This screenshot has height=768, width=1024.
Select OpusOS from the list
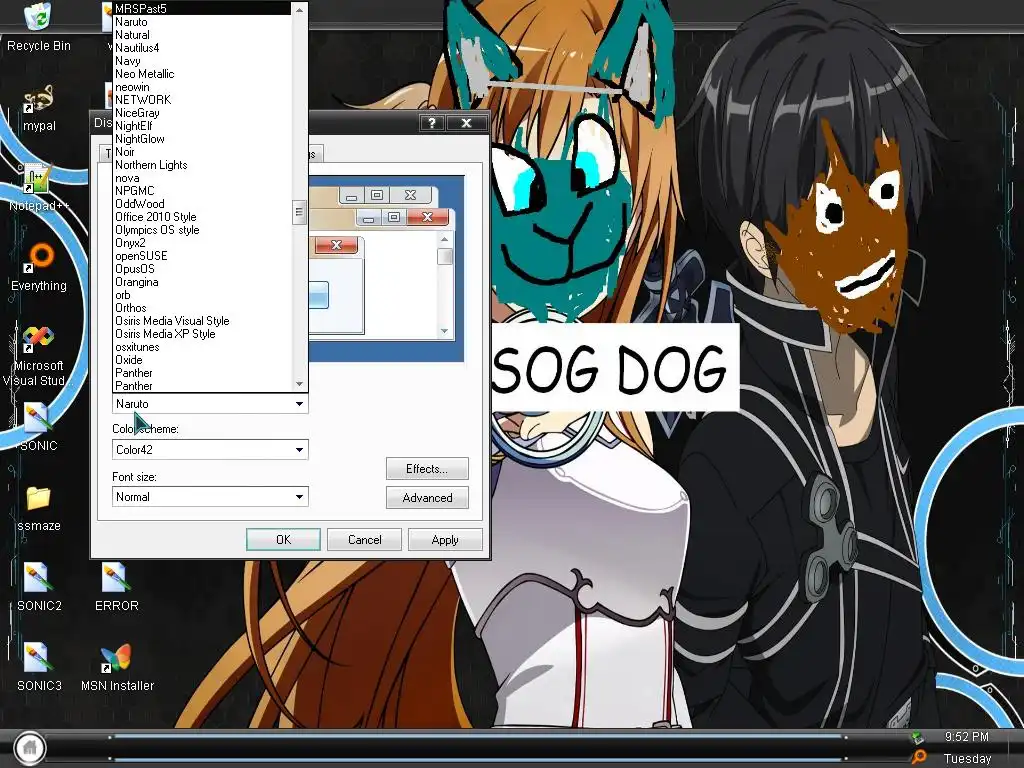coord(202,269)
